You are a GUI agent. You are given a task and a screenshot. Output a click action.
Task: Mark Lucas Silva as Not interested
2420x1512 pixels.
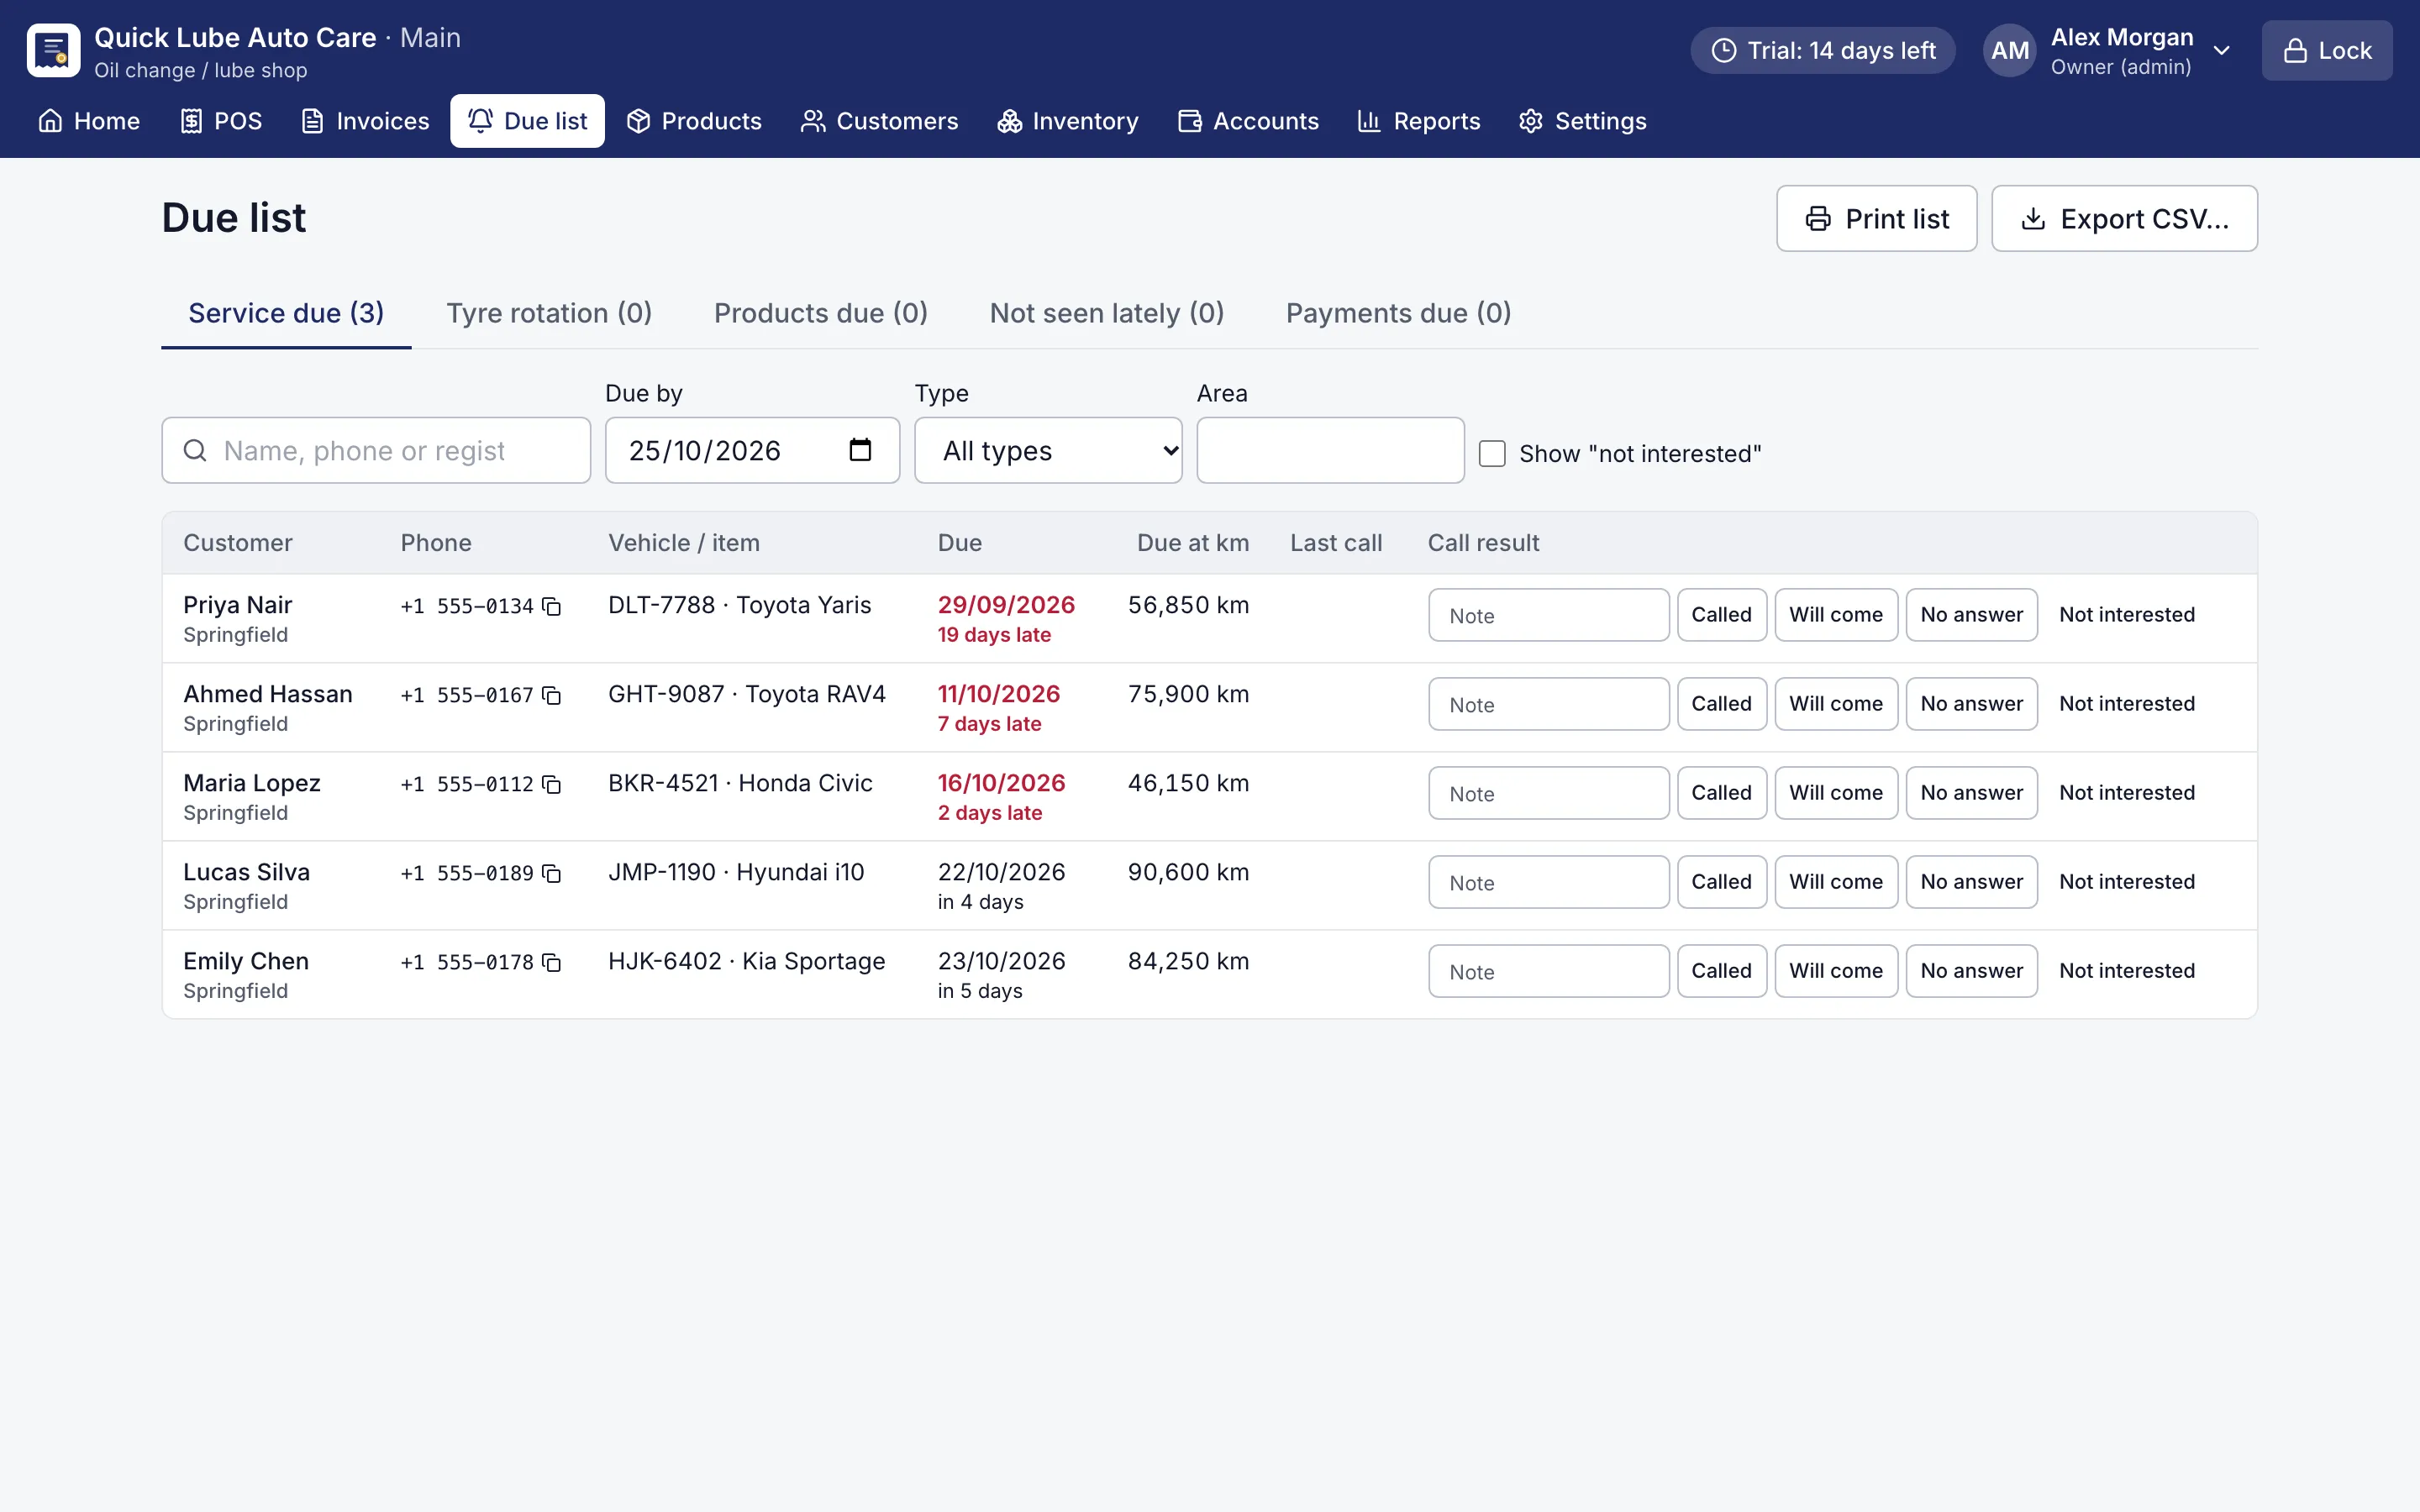(2127, 881)
